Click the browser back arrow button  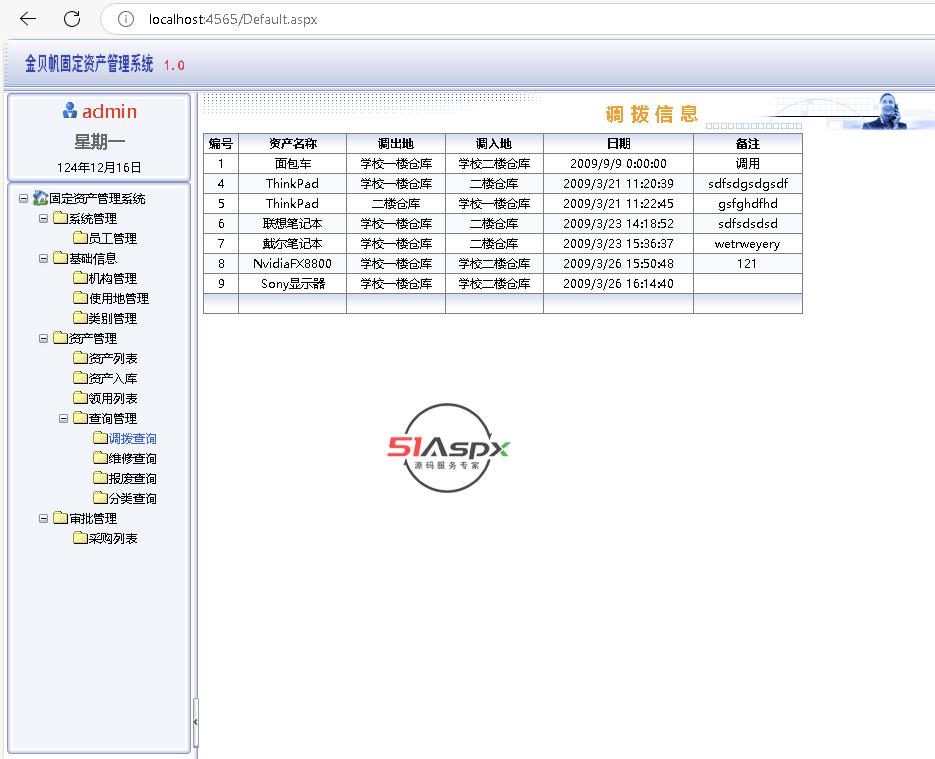[x=28, y=19]
